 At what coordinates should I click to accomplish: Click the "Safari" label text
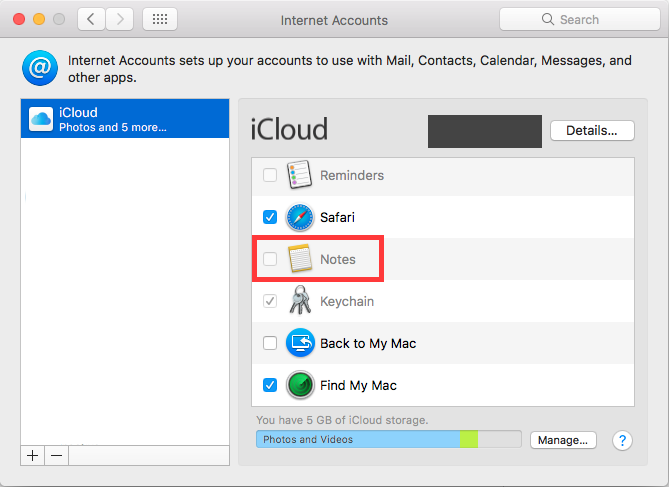(x=337, y=217)
